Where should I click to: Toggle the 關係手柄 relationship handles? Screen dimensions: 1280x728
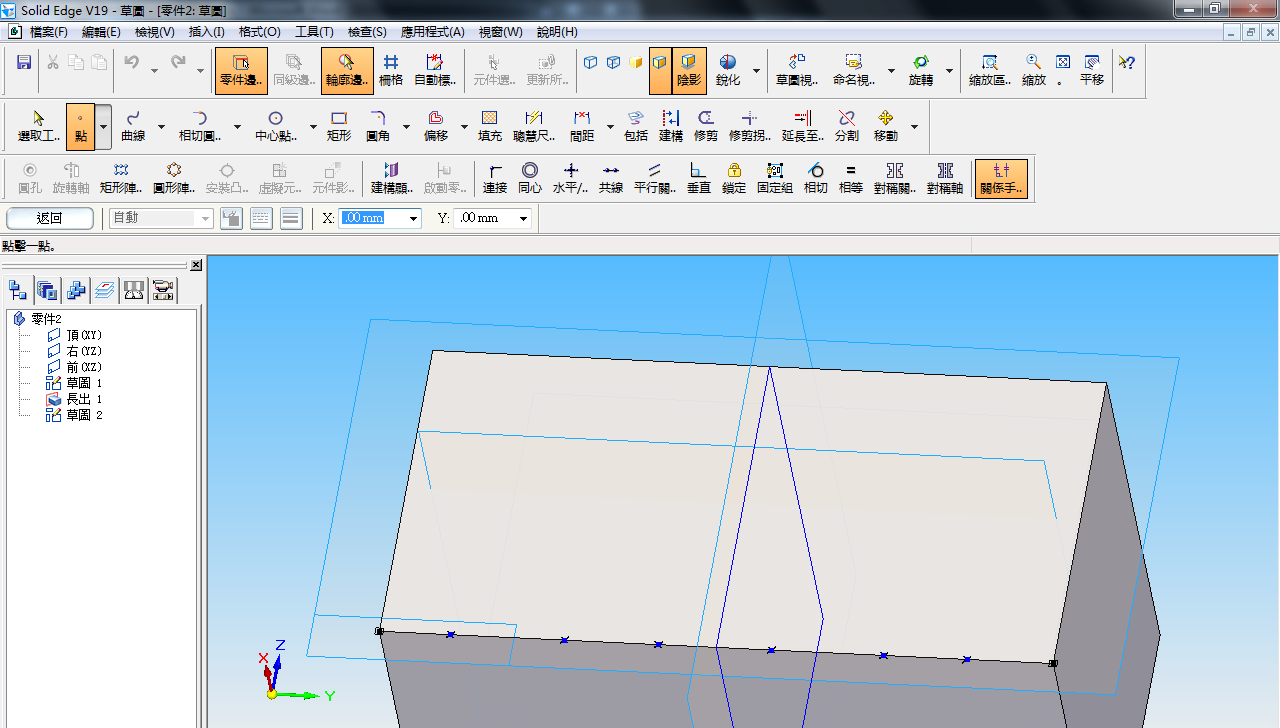1001,179
